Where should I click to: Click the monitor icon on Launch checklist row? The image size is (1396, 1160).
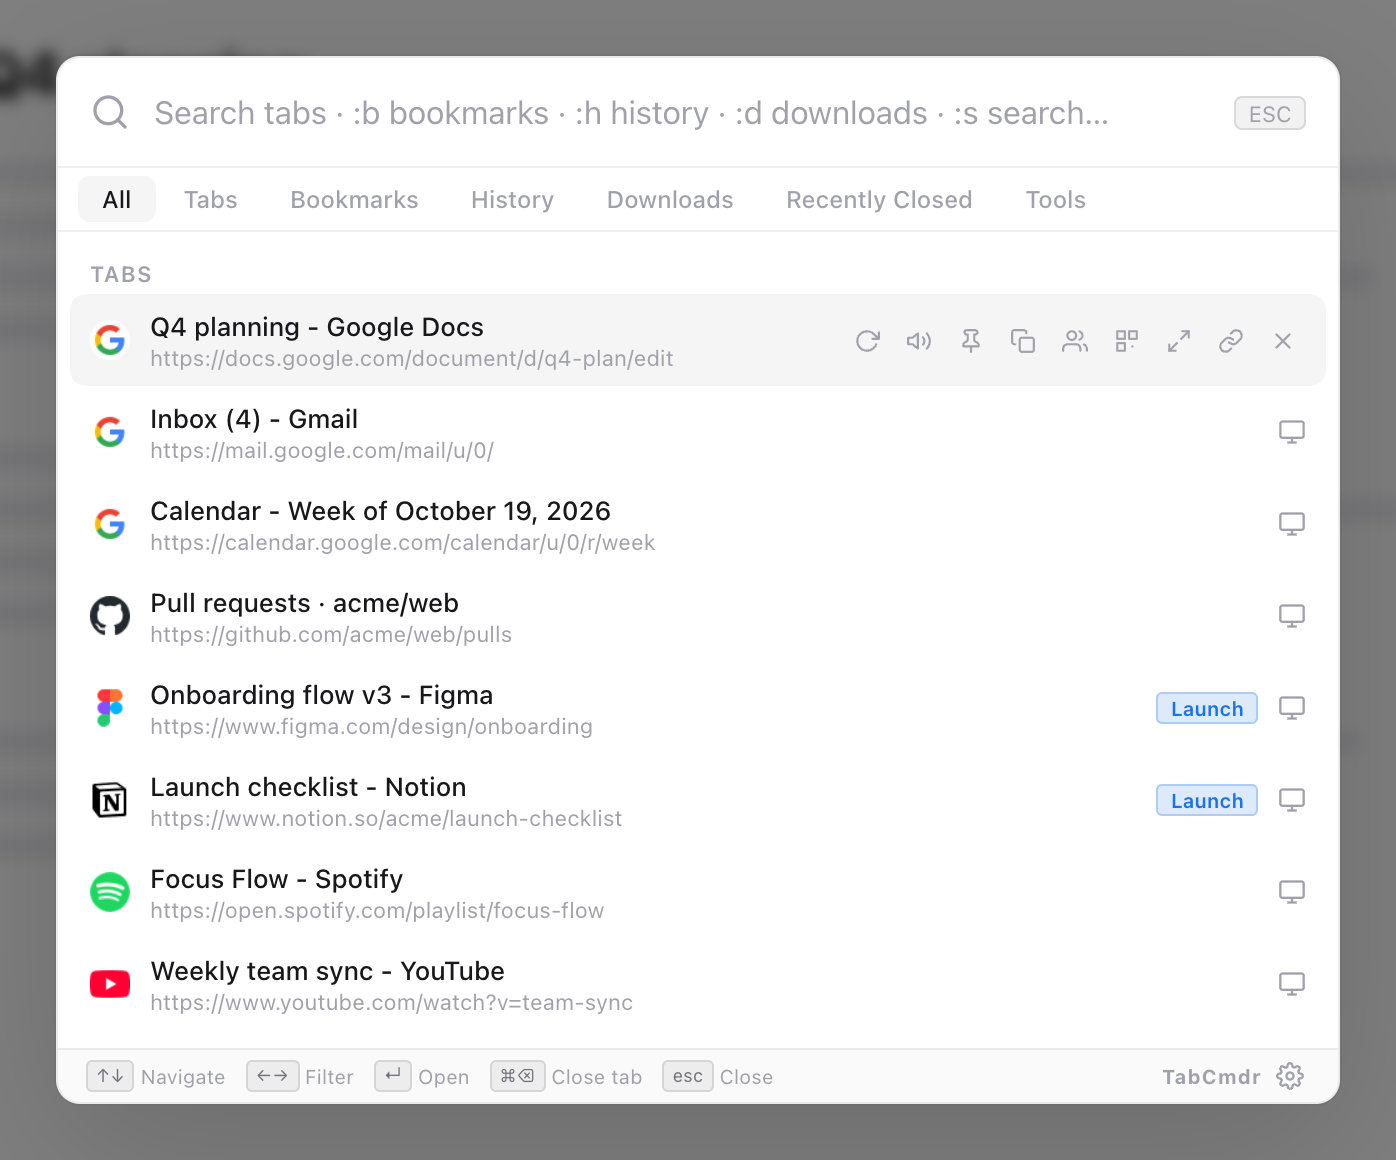click(1292, 800)
